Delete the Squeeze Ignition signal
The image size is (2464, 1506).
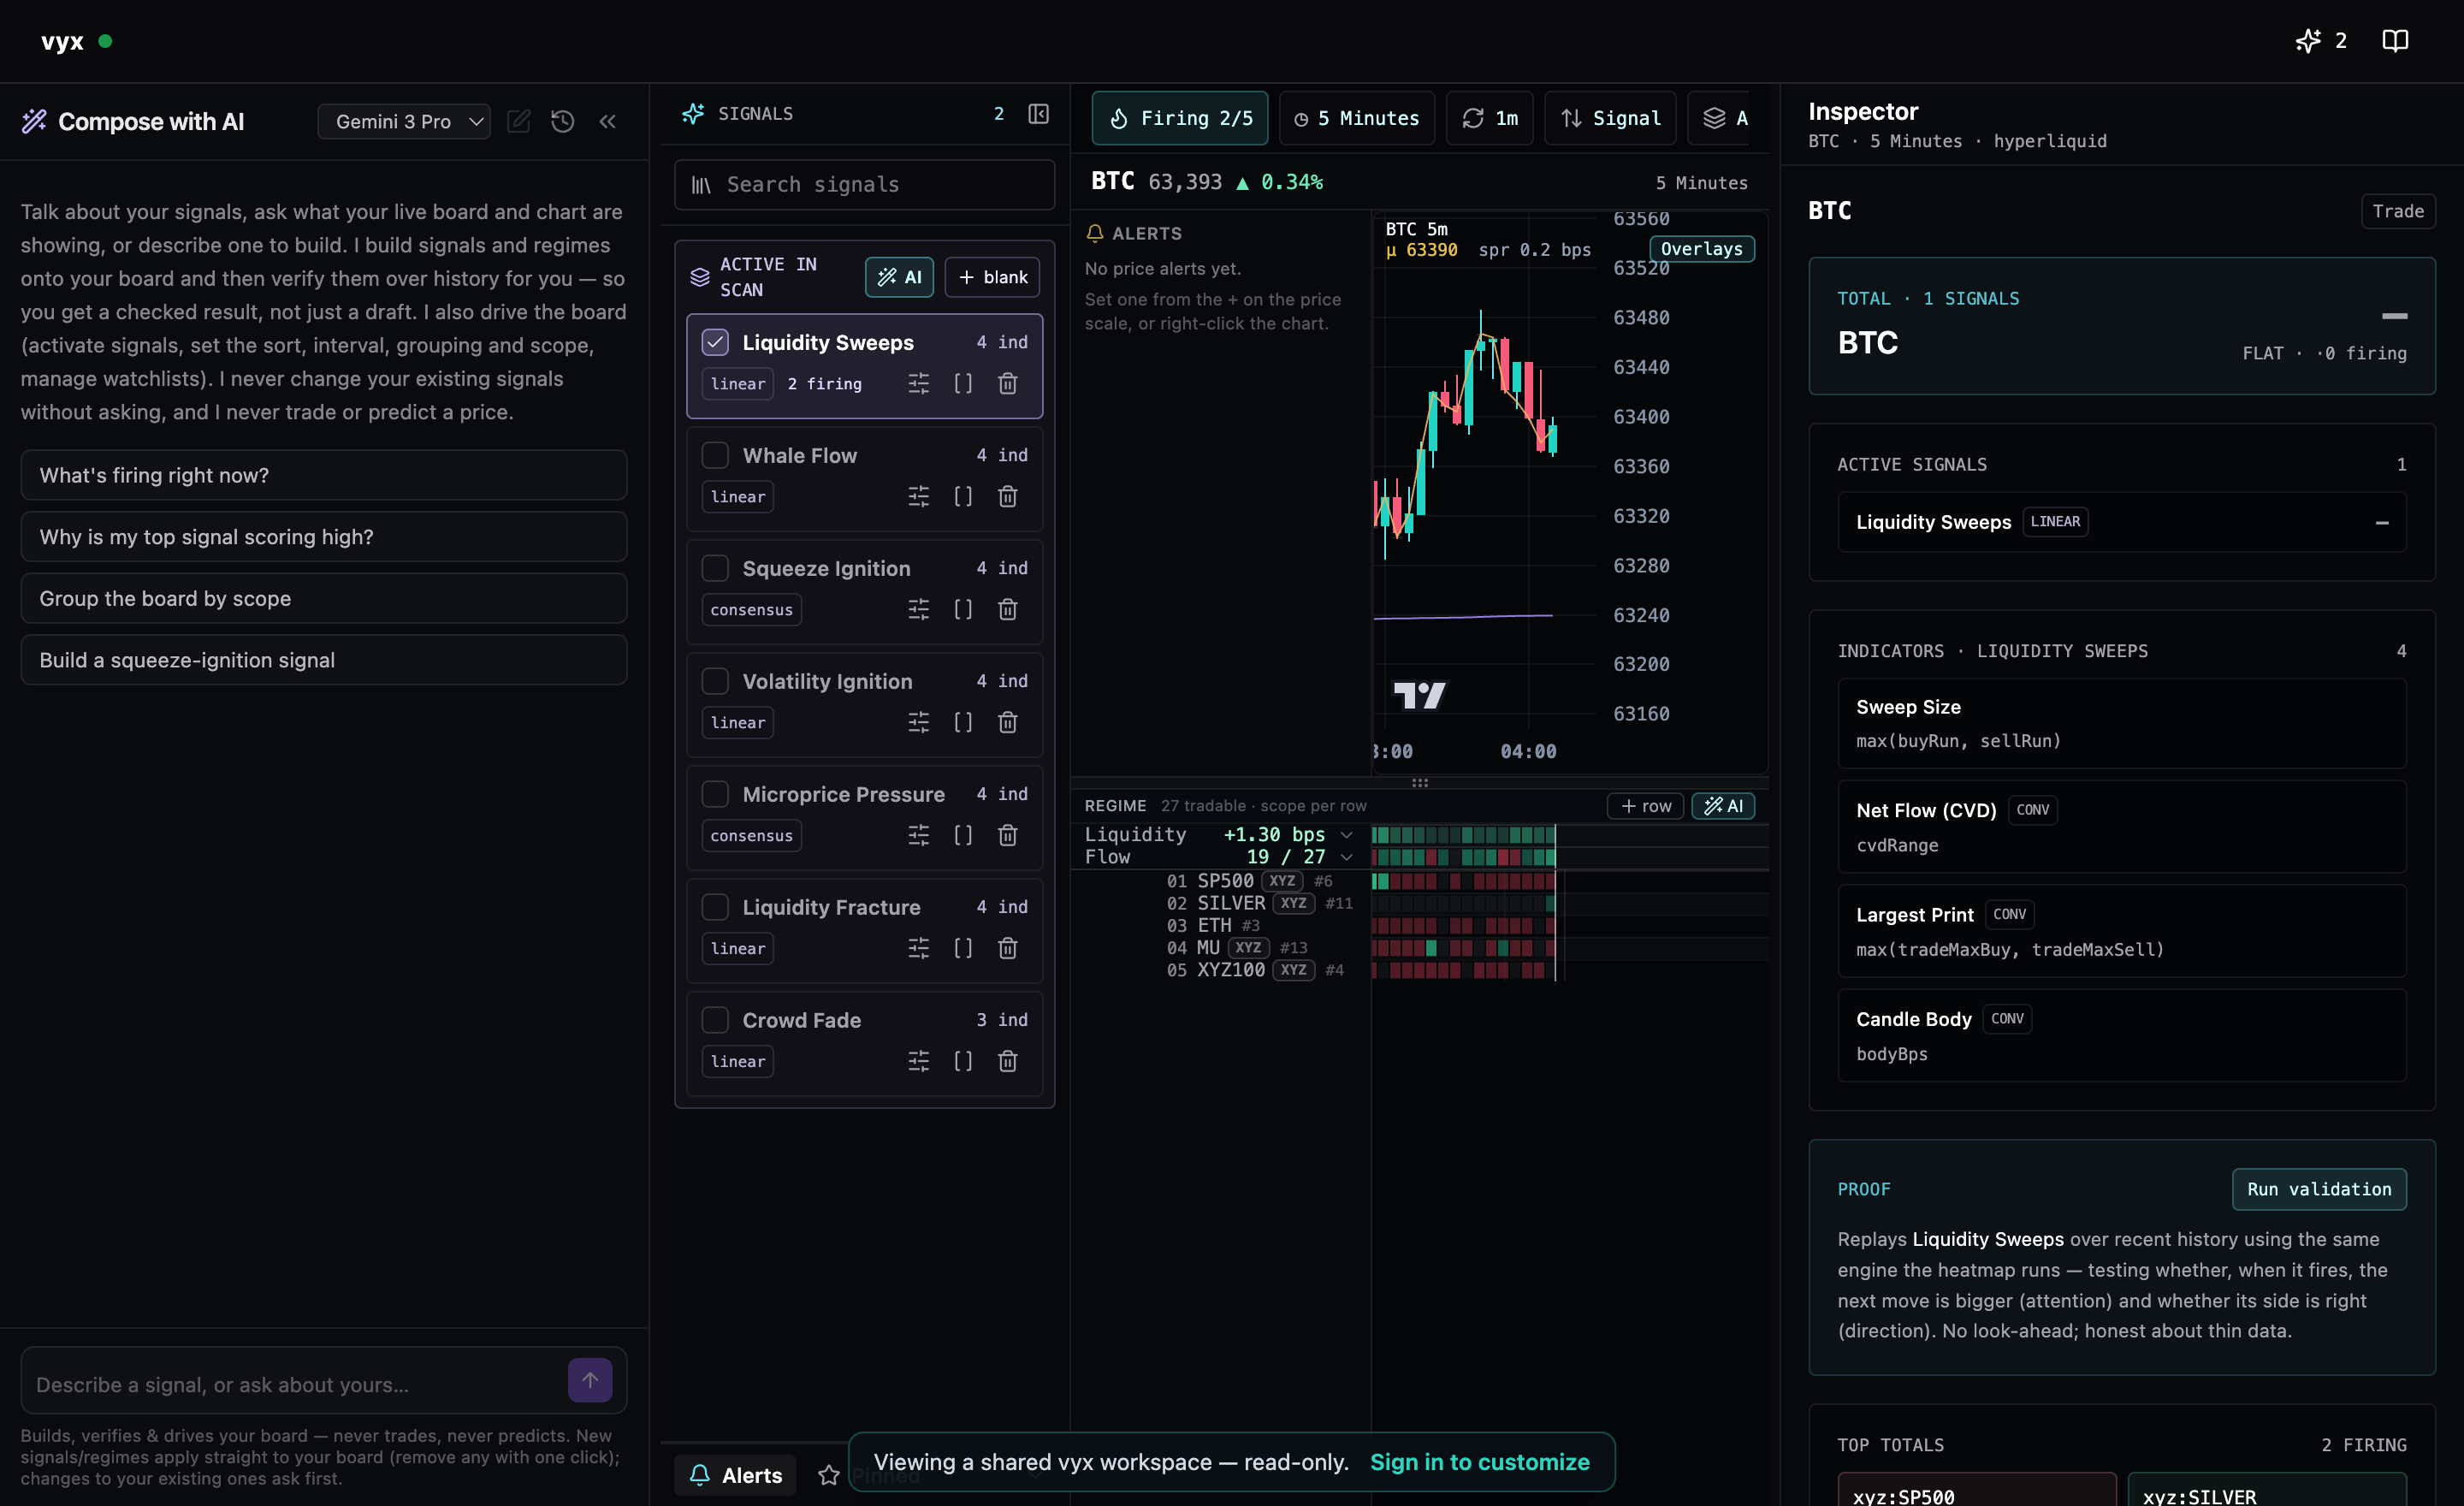tap(1007, 610)
